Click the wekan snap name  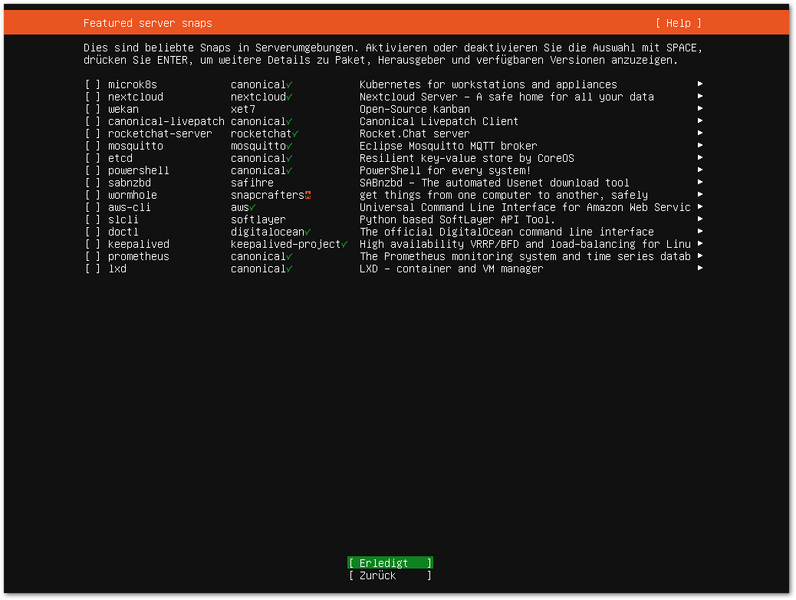pos(123,109)
